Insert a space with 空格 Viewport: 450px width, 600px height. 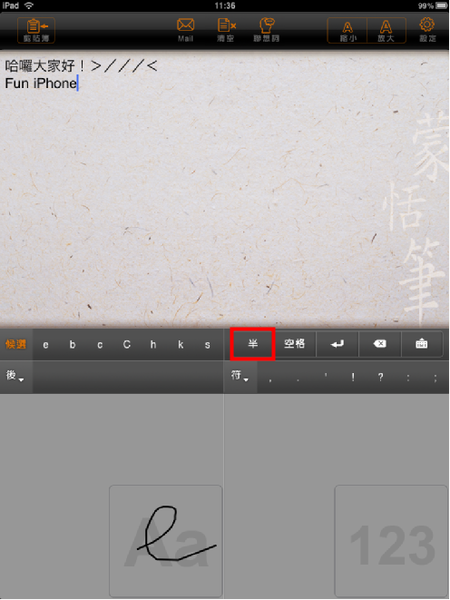(x=295, y=344)
